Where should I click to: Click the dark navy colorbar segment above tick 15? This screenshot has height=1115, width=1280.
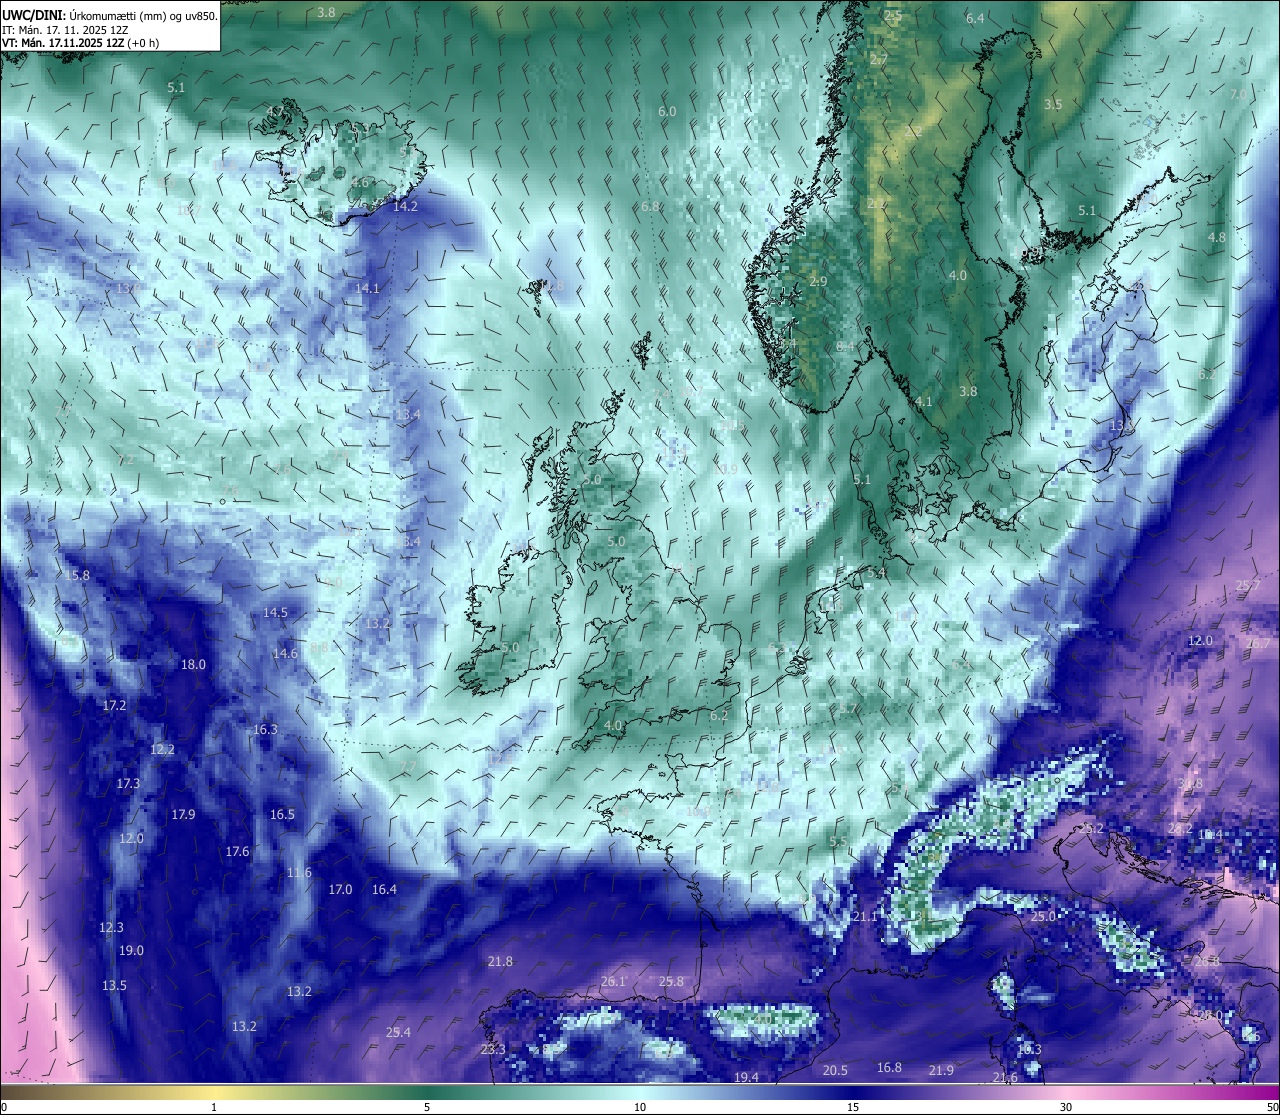point(853,1092)
